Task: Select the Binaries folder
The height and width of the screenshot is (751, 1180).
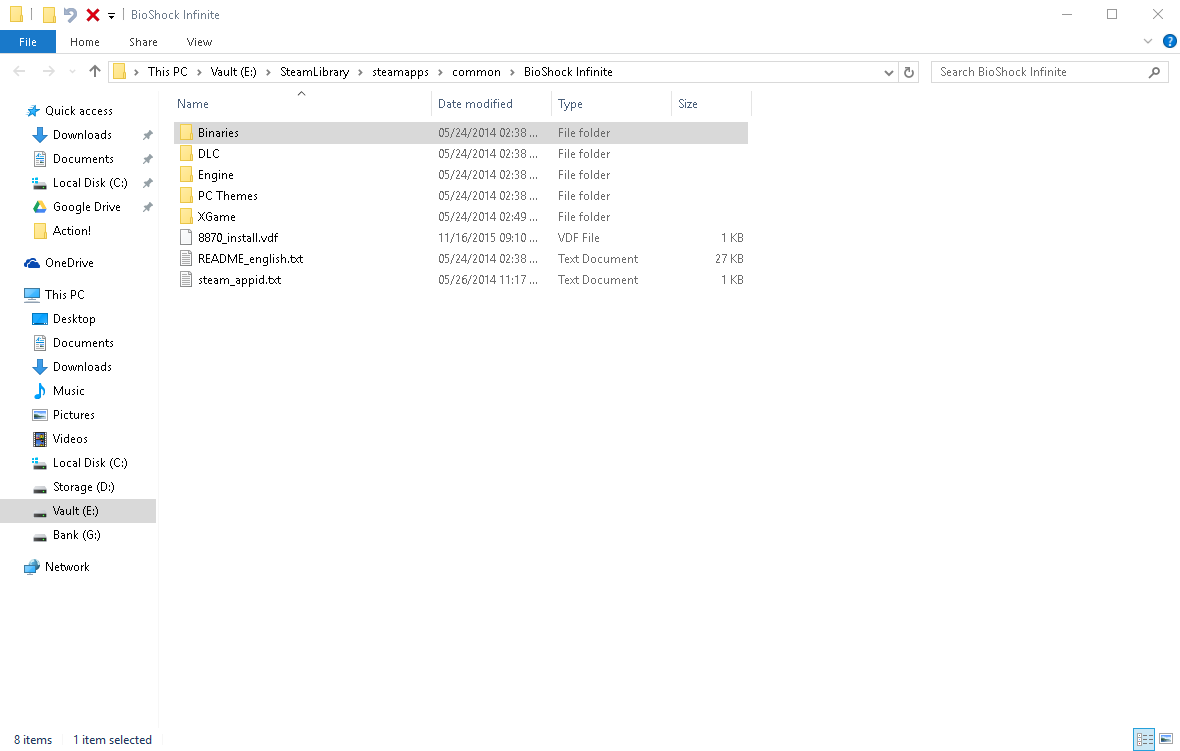Action: point(461,132)
